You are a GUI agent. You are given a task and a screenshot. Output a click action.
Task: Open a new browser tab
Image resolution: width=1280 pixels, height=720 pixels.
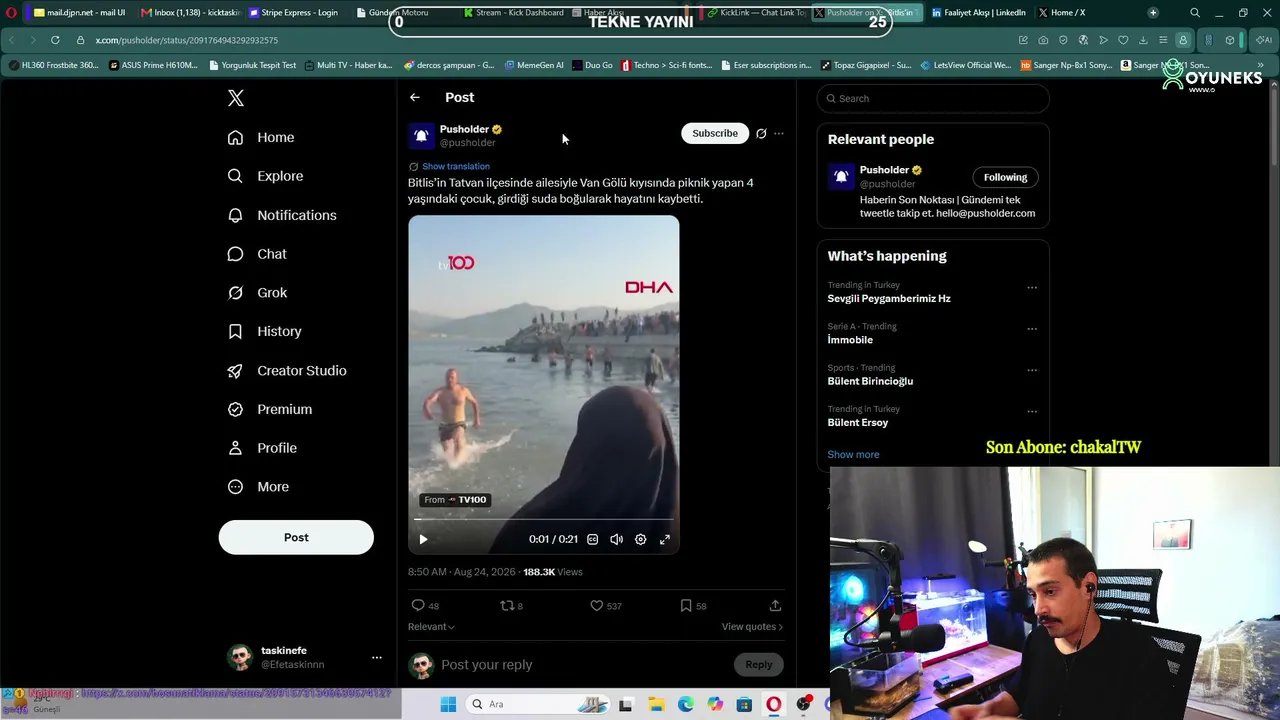(x=1153, y=13)
